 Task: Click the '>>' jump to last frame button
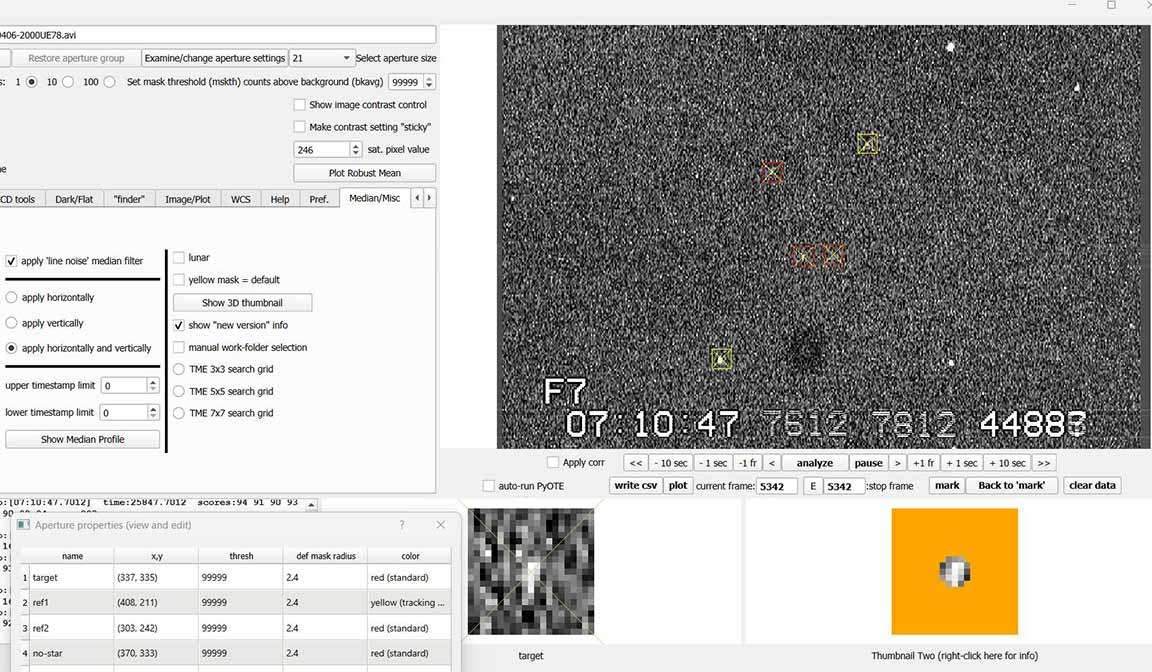1044,463
